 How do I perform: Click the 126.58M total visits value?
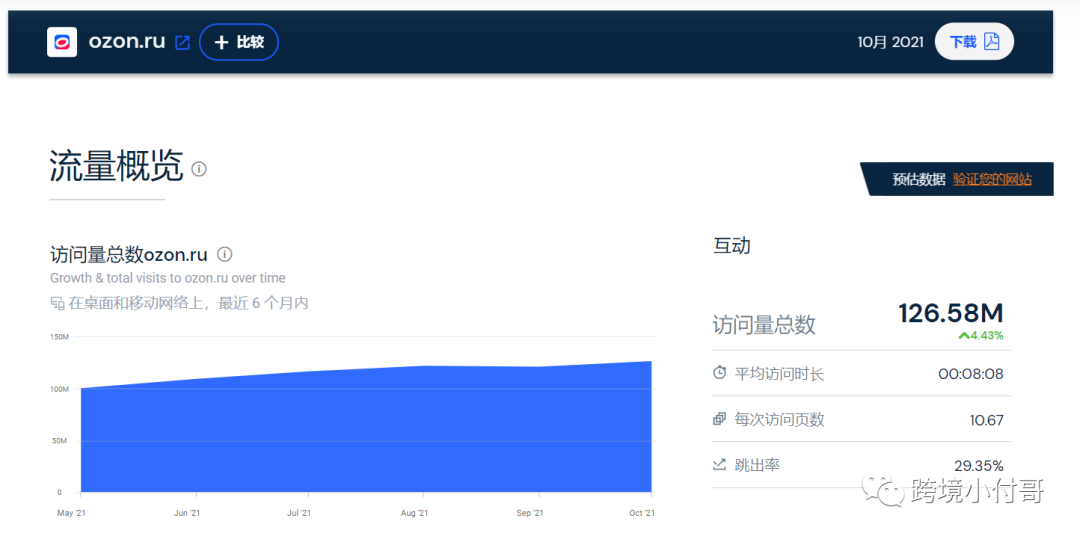point(951,313)
